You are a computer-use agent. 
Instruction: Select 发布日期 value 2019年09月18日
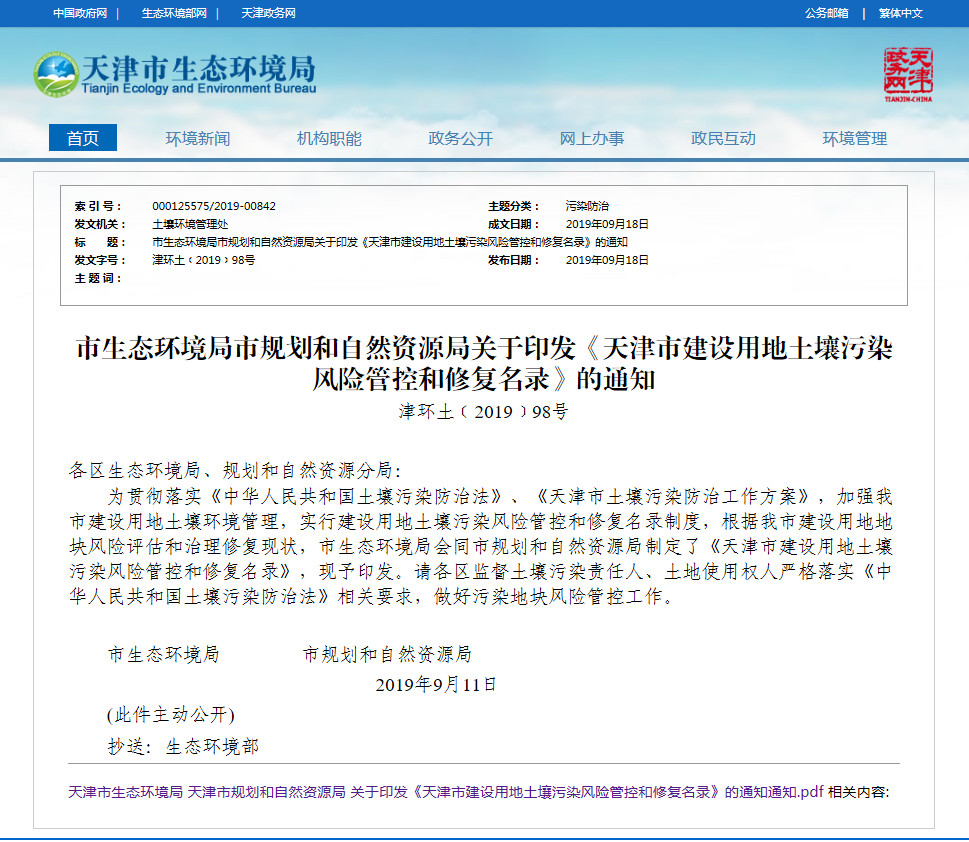pyautogui.click(x=607, y=260)
